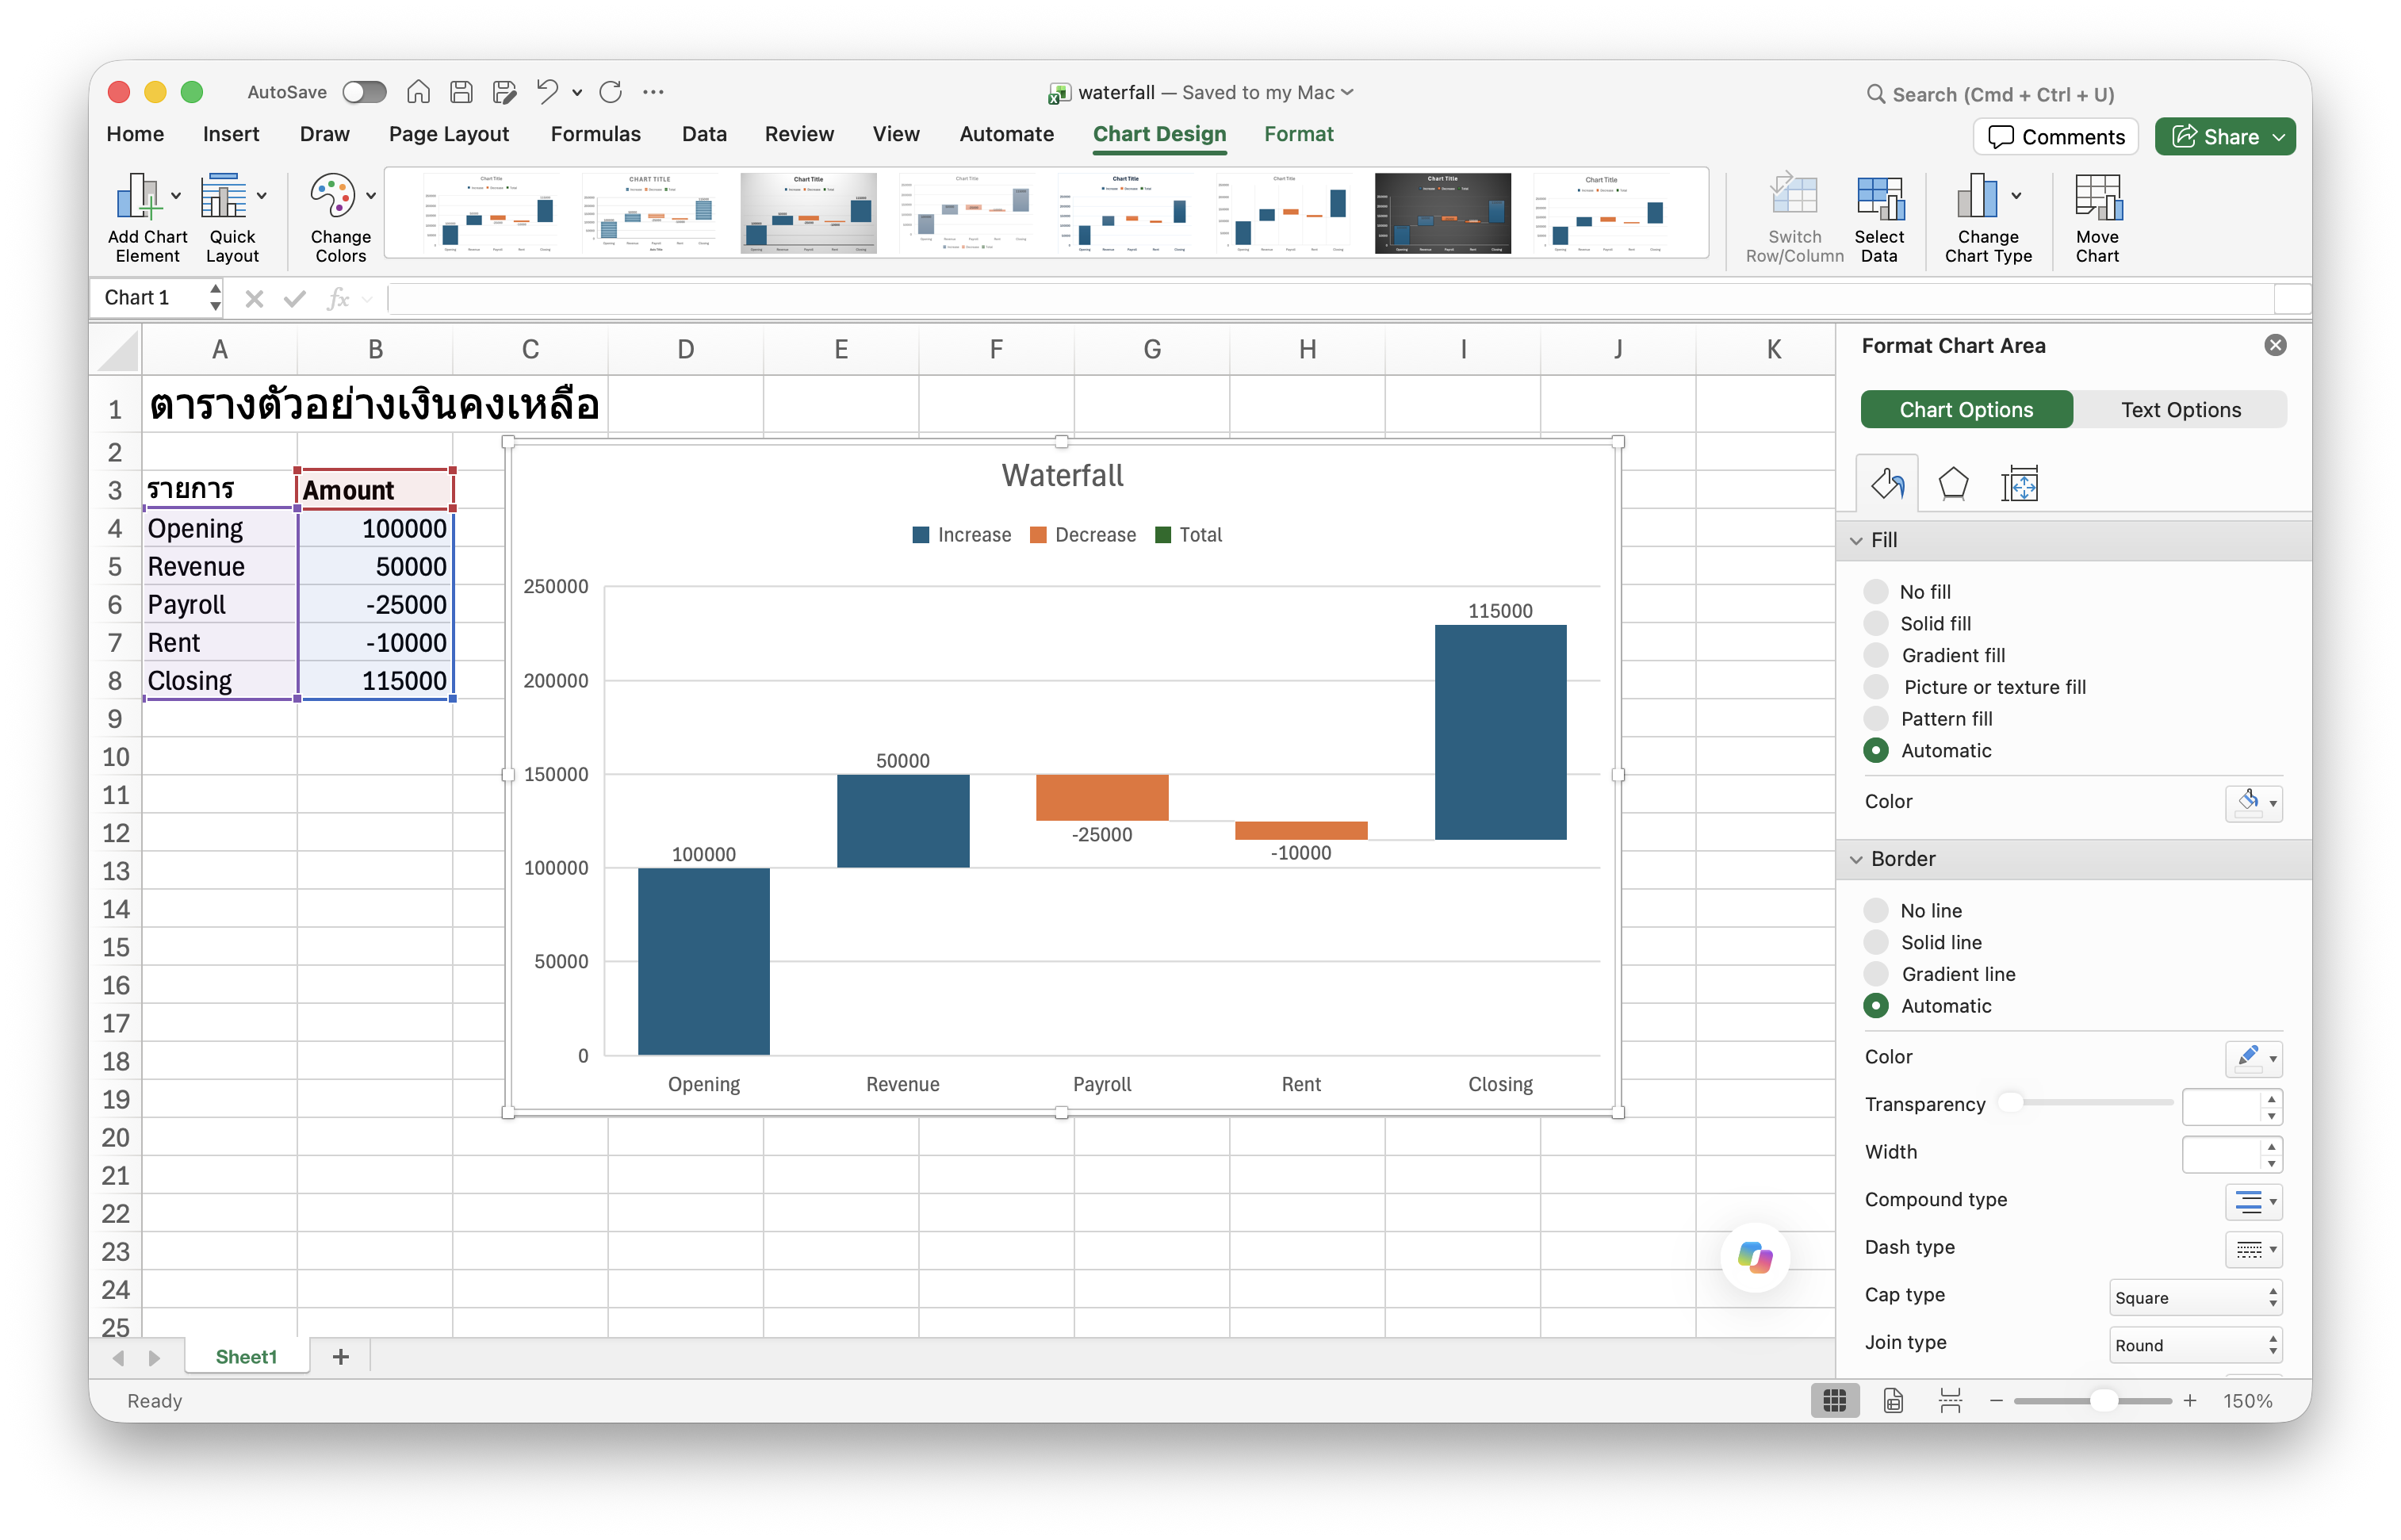Open Compound type dropdown
Screen dimensions: 2401x1540
tap(2253, 1201)
